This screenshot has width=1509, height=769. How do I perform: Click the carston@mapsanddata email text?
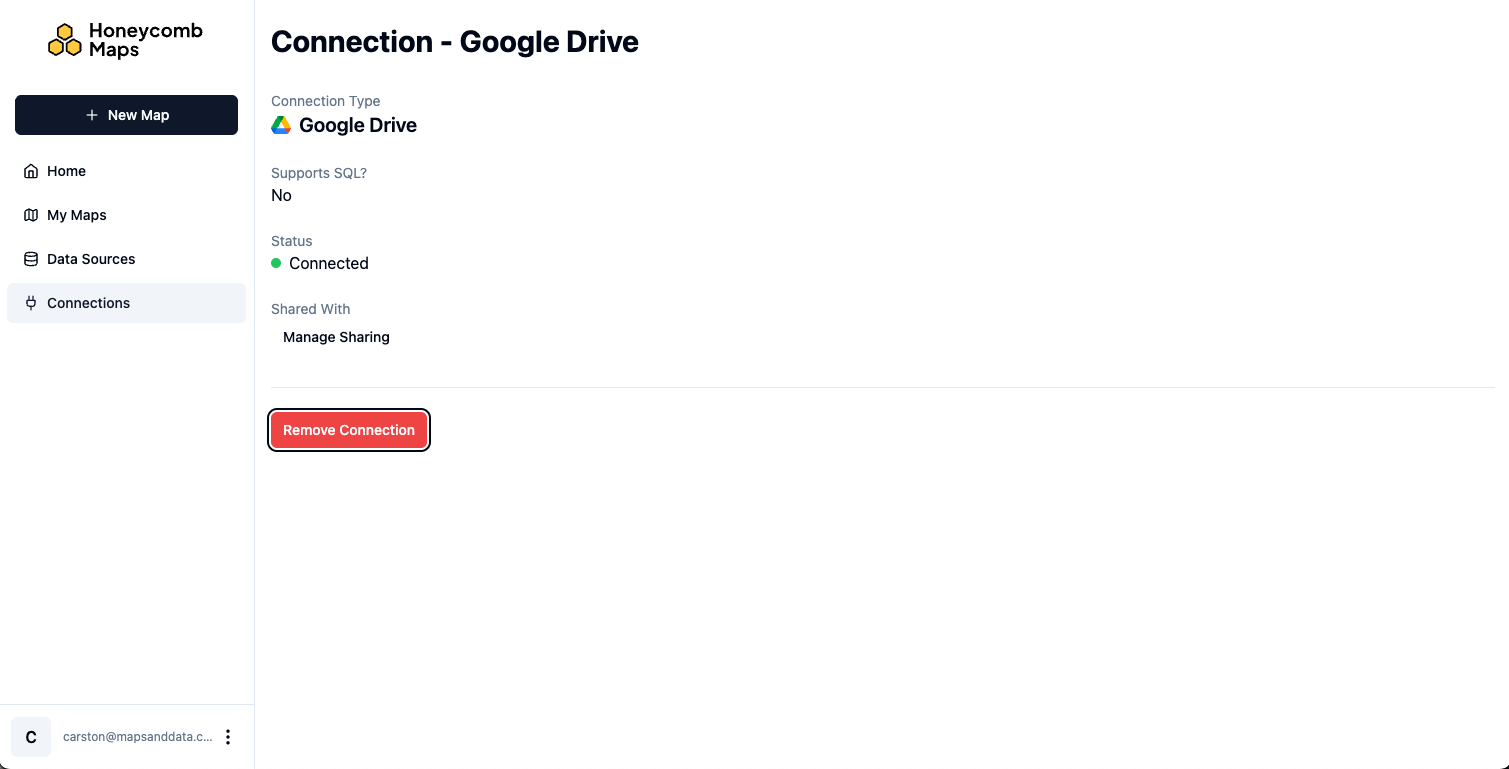(137, 736)
